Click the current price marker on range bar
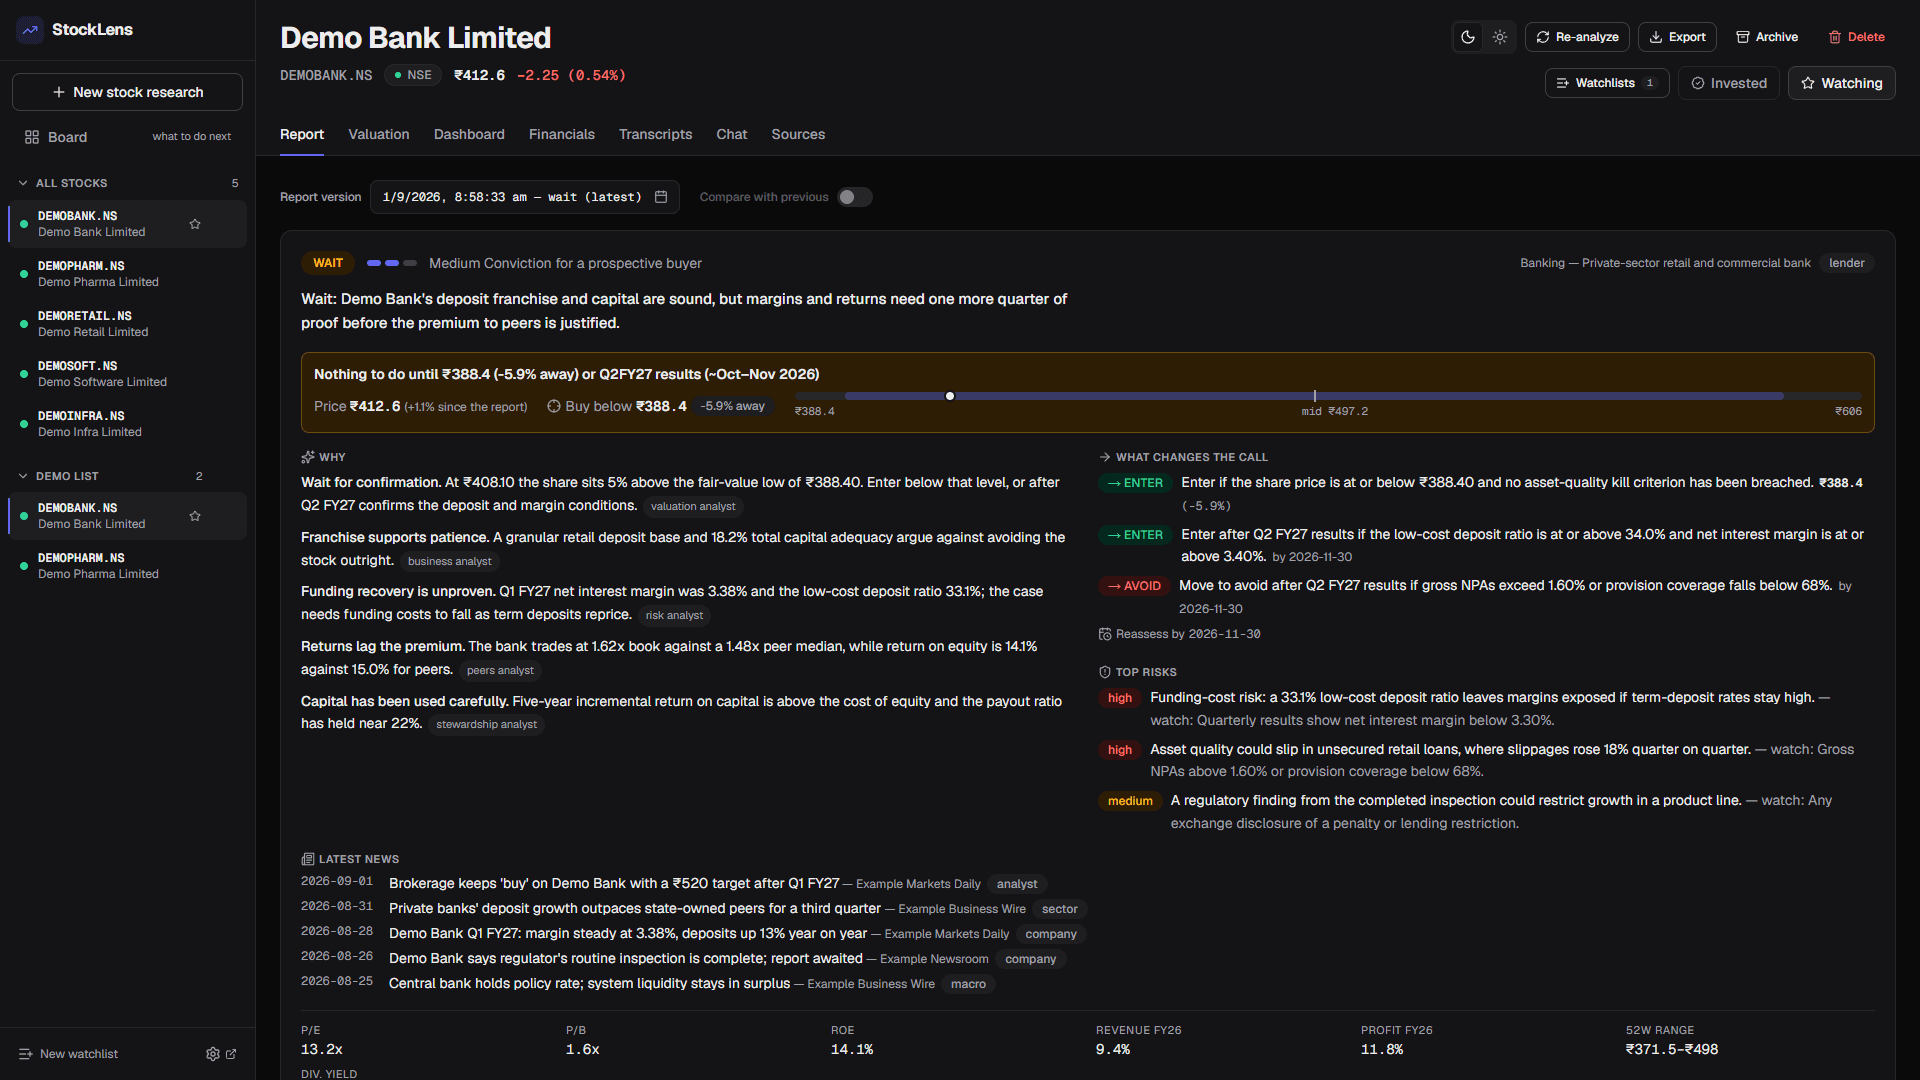 [x=950, y=396]
